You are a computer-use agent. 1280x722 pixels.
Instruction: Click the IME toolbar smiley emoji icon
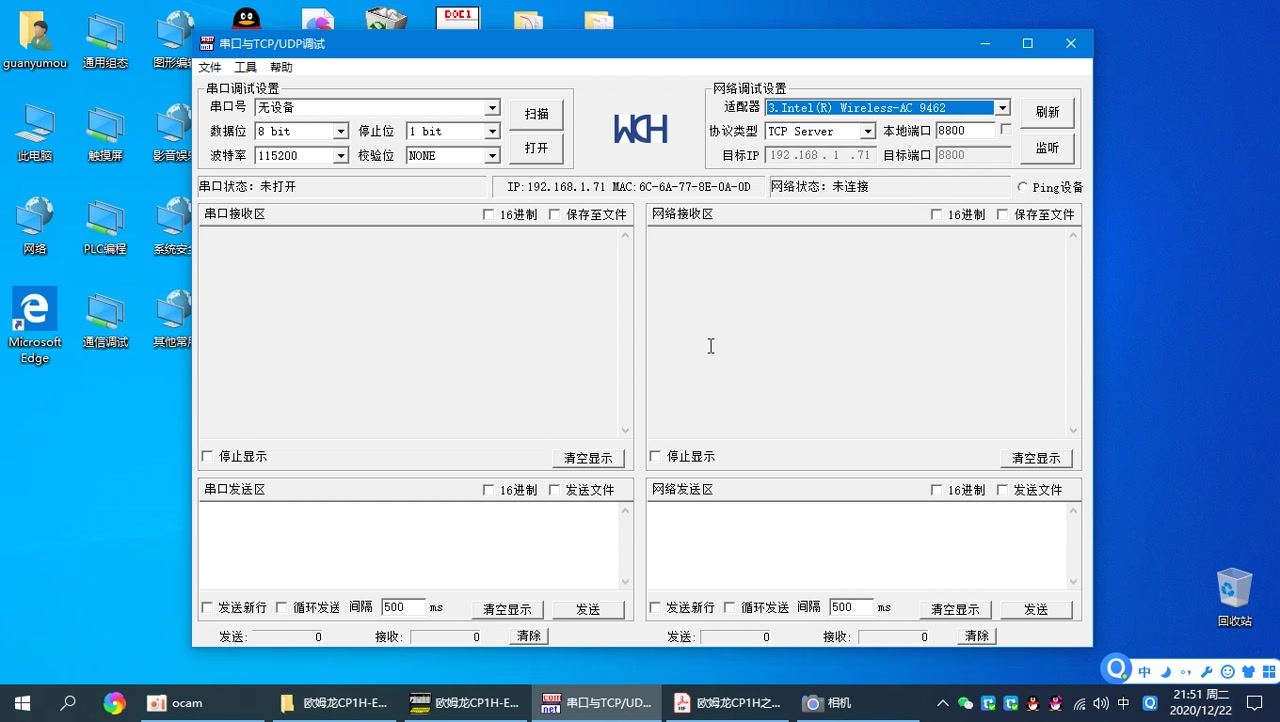click(x=1227, y=672)
